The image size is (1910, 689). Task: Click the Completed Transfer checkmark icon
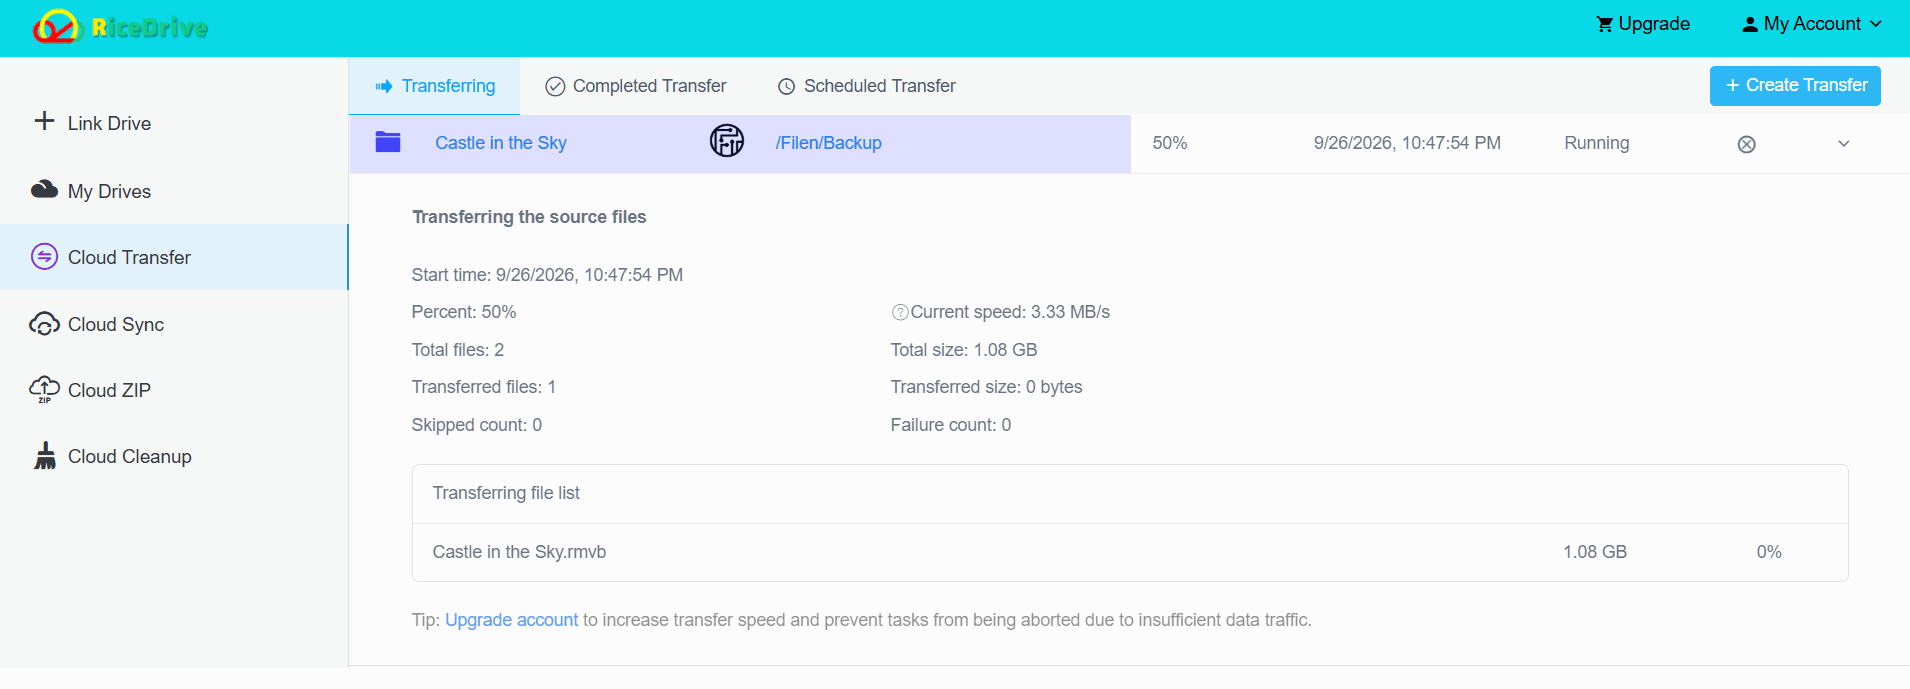point(555,87)
